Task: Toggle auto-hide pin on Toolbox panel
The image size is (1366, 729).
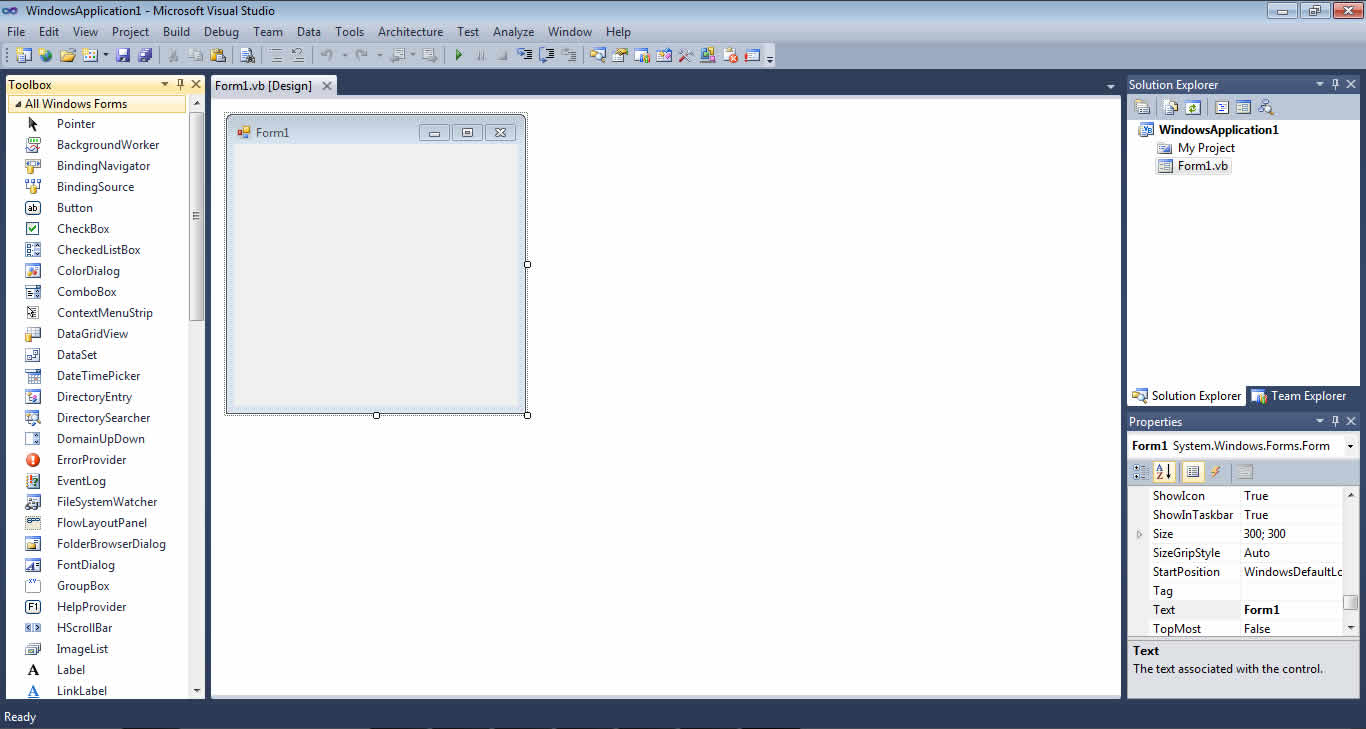Action: [181, 85]
